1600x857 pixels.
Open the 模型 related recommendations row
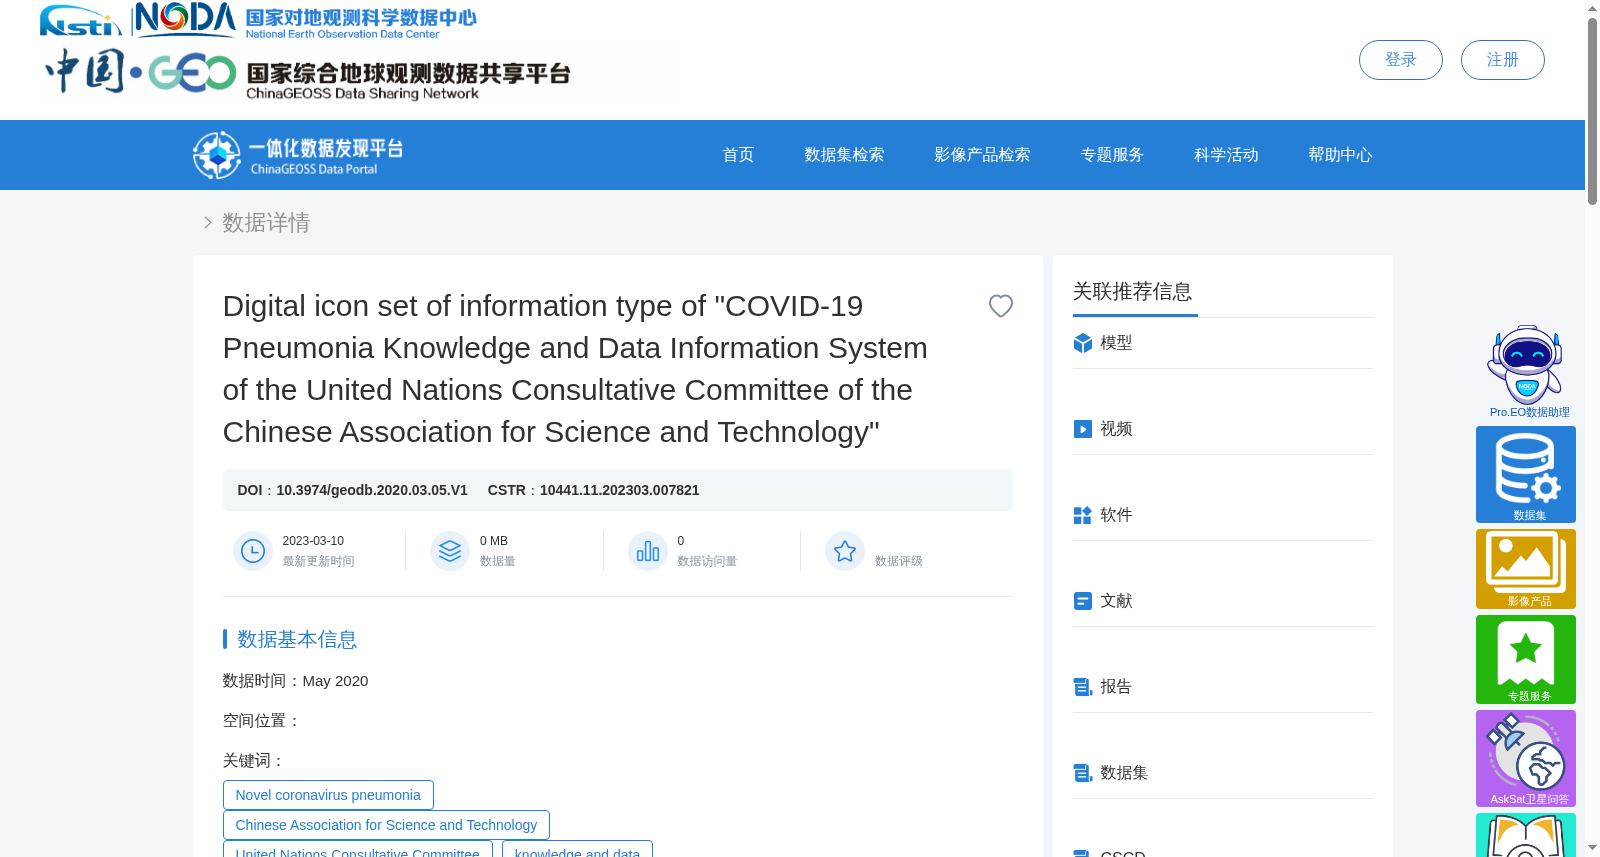[x=1223, y=343]
